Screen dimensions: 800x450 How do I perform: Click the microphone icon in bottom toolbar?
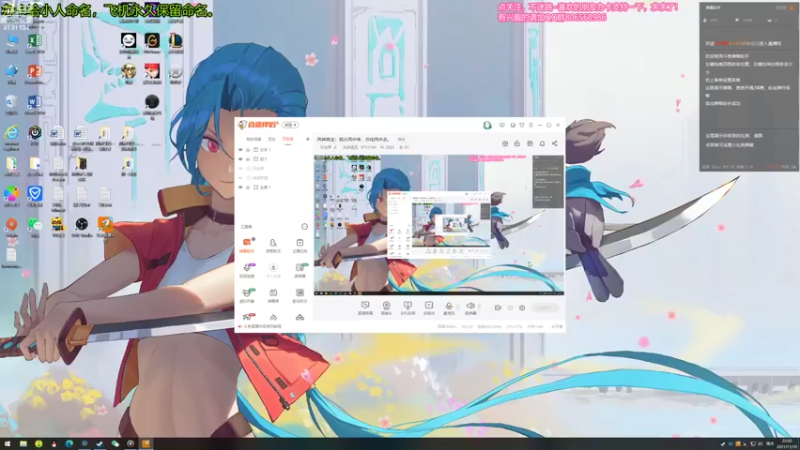click(x=449, y=308)
